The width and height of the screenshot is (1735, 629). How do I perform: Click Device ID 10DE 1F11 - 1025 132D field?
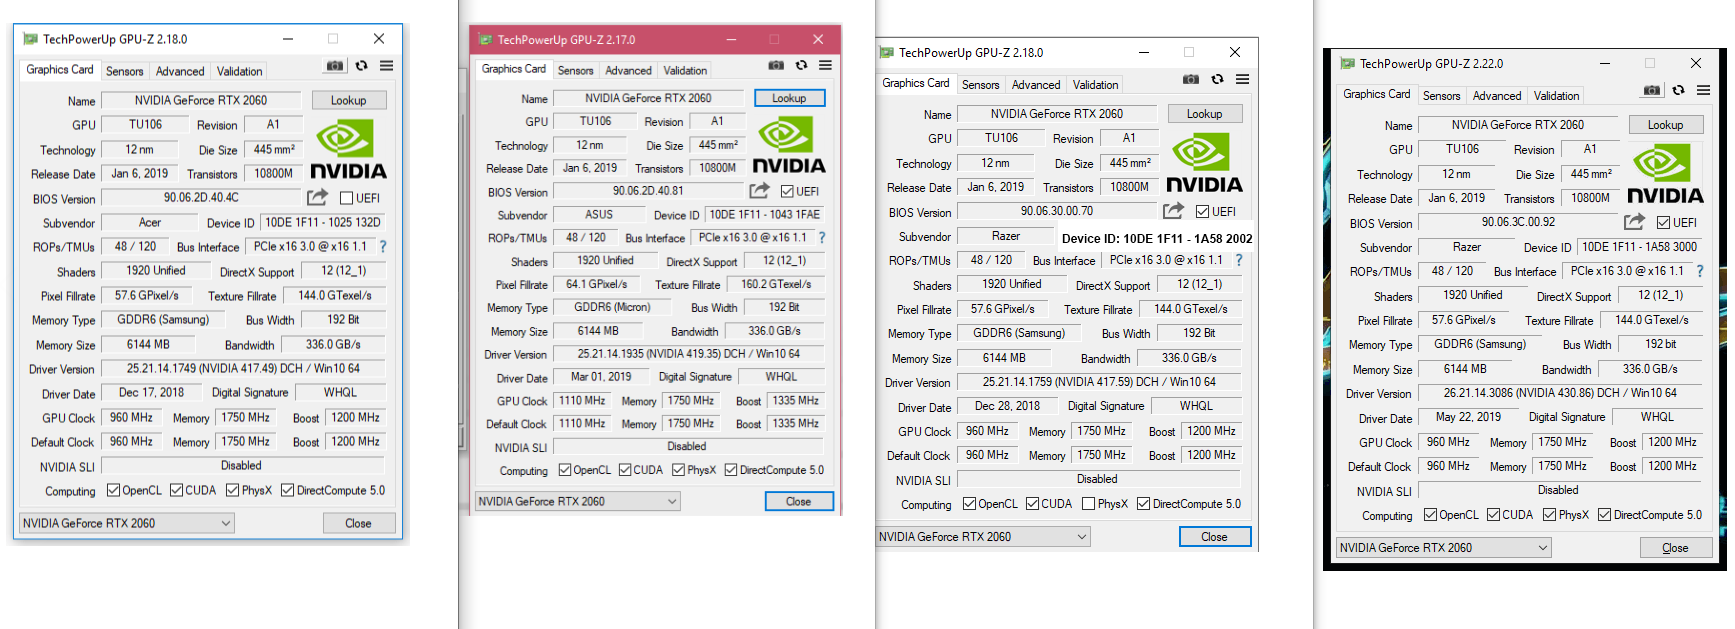(x=322, y=222)
